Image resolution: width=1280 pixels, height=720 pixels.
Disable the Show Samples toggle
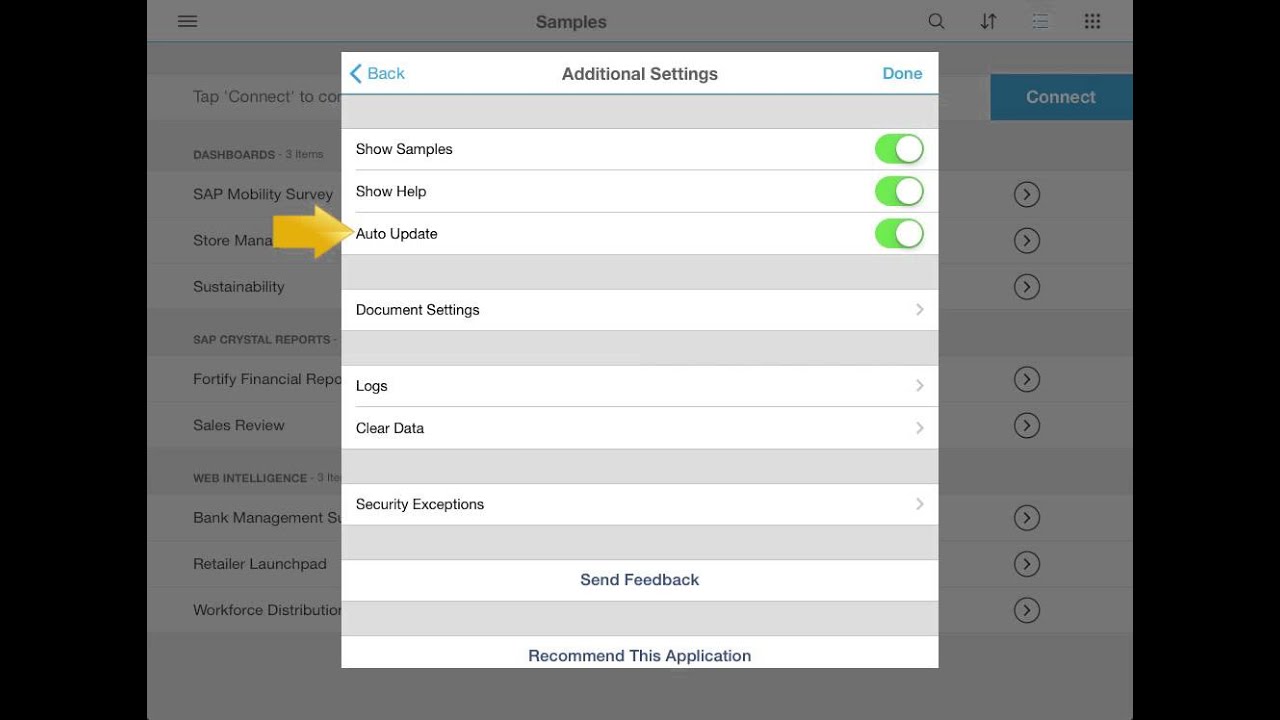[x=898, y=149]
